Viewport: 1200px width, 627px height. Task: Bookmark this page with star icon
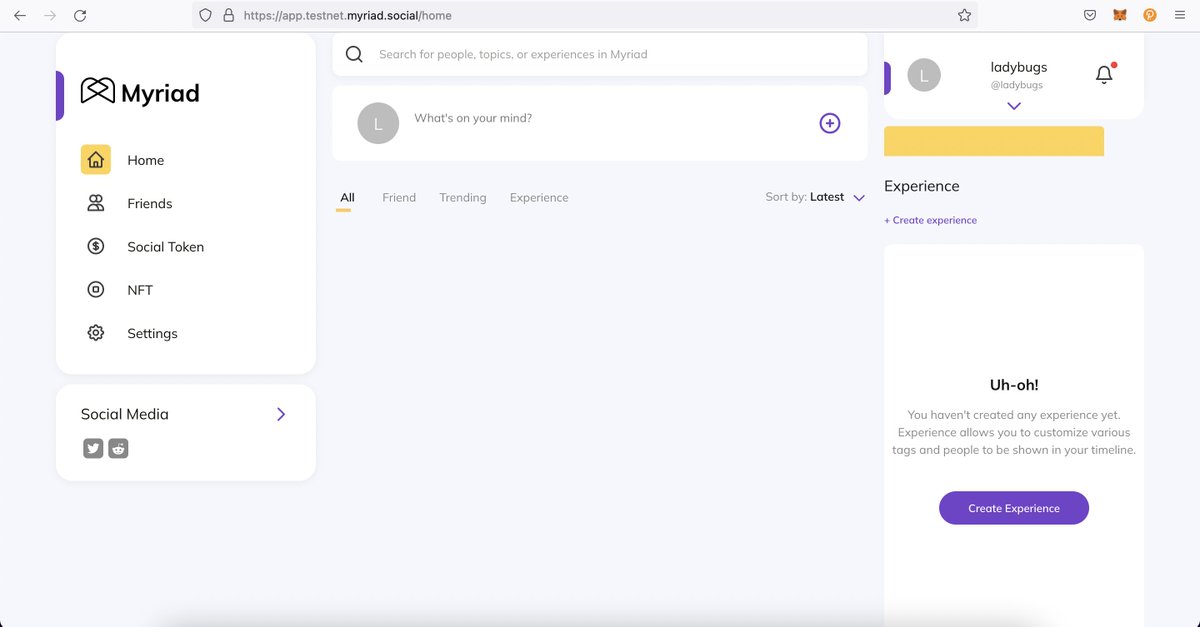pyautogui.click(x=964, y=15)
